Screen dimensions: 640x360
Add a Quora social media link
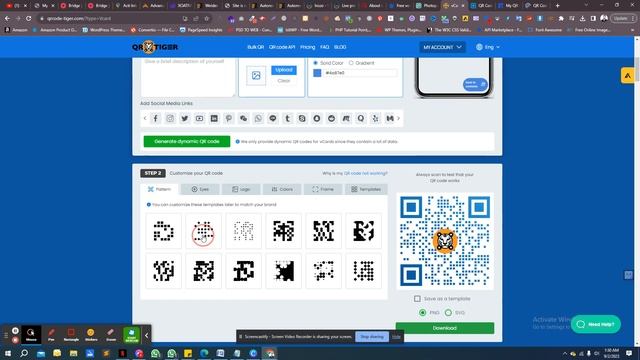click(x=361, y=118)
